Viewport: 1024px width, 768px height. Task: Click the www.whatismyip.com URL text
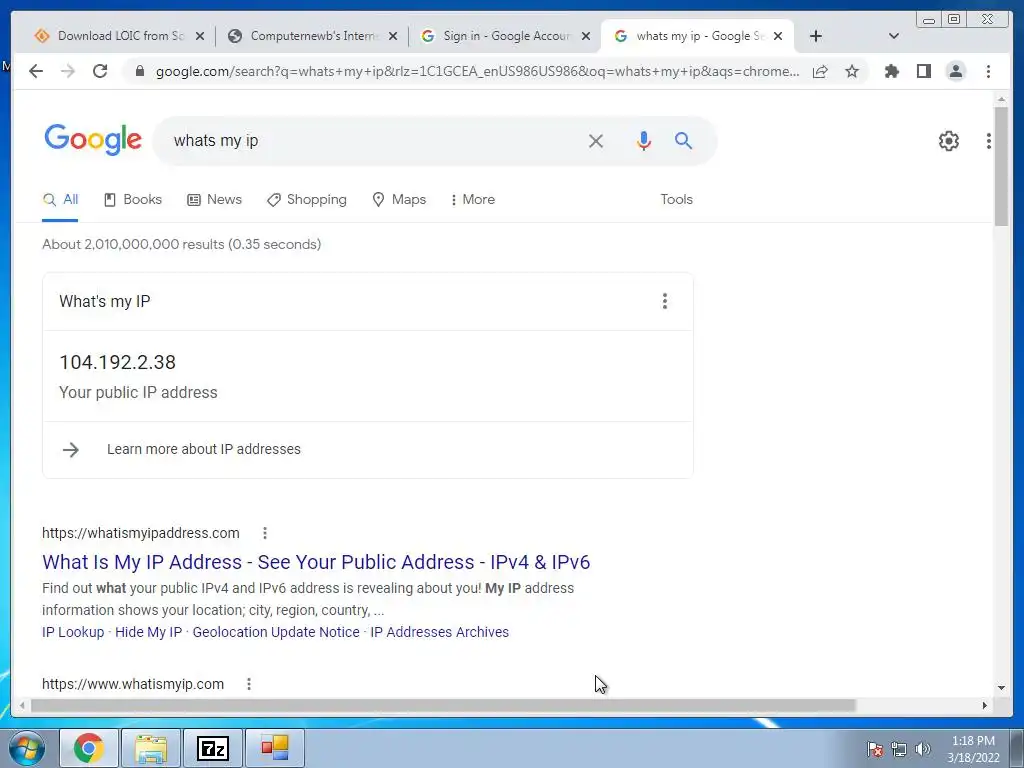pos(133,684)
